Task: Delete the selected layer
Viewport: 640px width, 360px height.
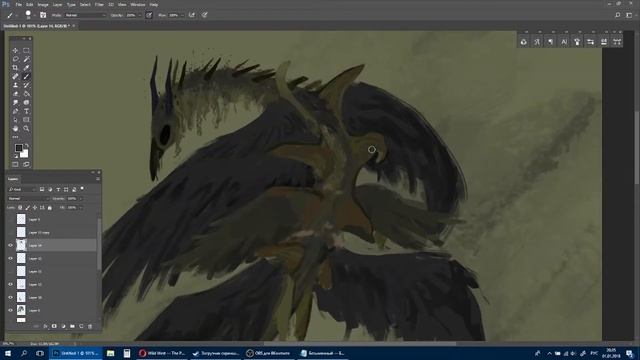Action: pos(90,326)
